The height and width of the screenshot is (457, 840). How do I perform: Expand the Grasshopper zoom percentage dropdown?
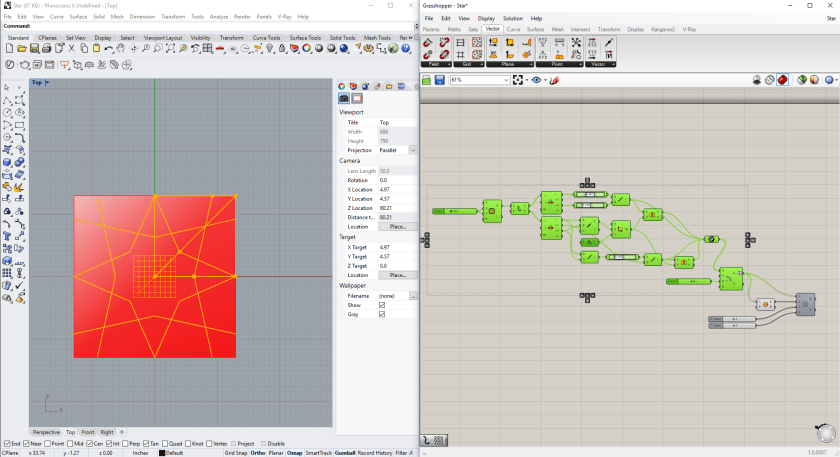pyautogui.click(x=506, y=80)
